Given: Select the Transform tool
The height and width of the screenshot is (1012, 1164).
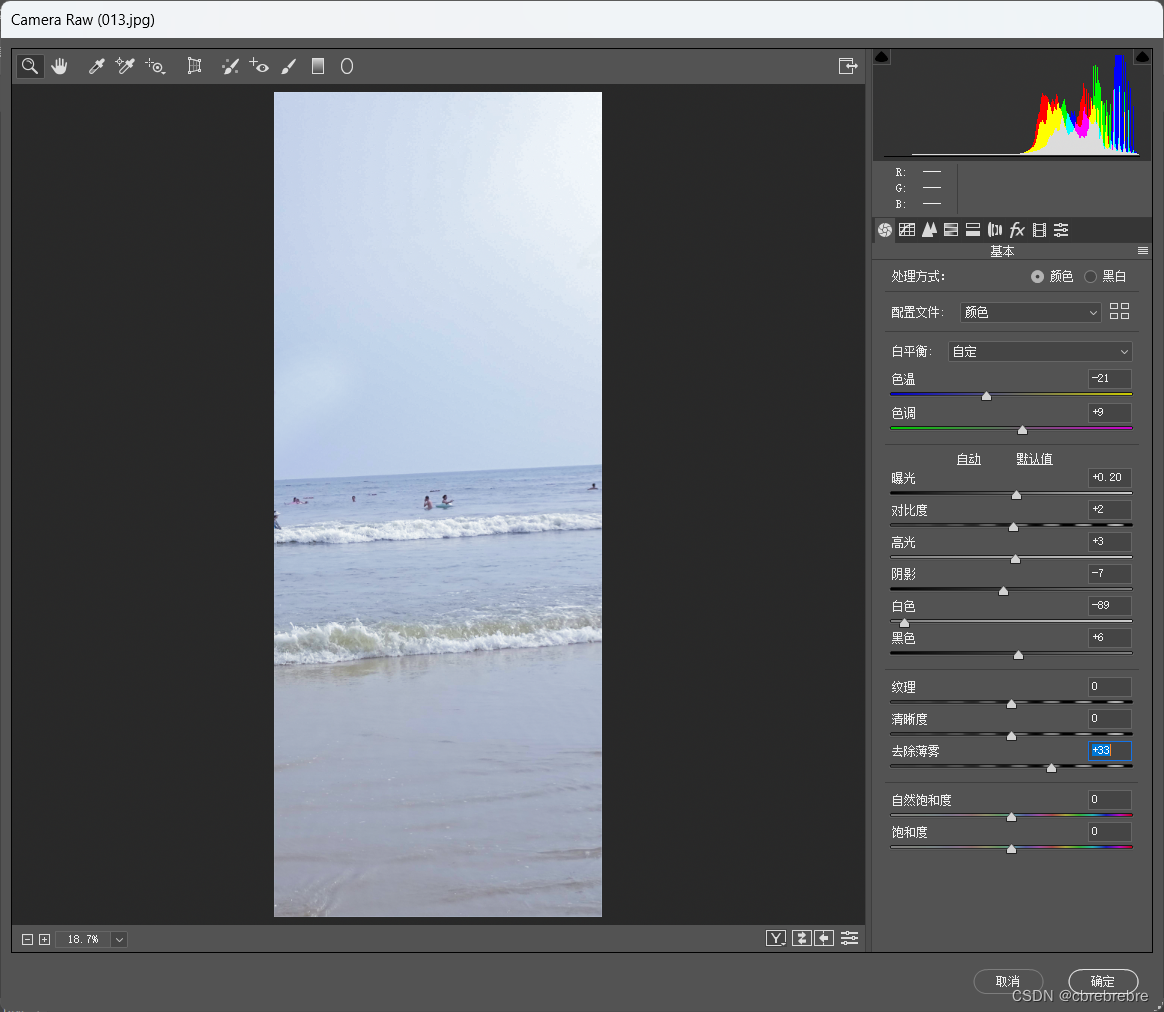Looking at the screenshot, I should pyautogui.click(x=194, y=66).
